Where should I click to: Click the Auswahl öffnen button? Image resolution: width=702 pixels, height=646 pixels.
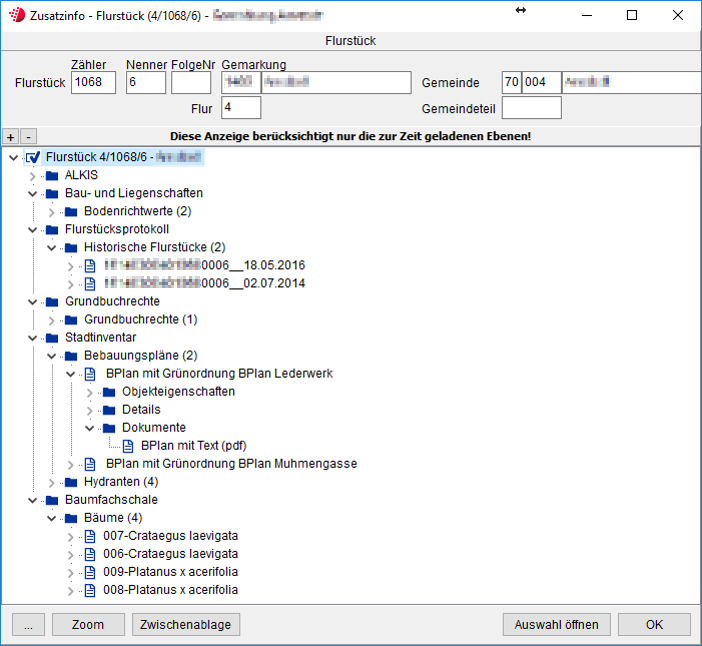tap(556, 625)
